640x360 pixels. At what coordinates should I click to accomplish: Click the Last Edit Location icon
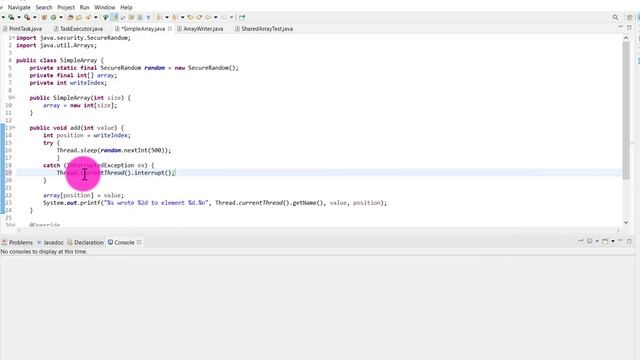pyautogui.click(x=190, y=17)
